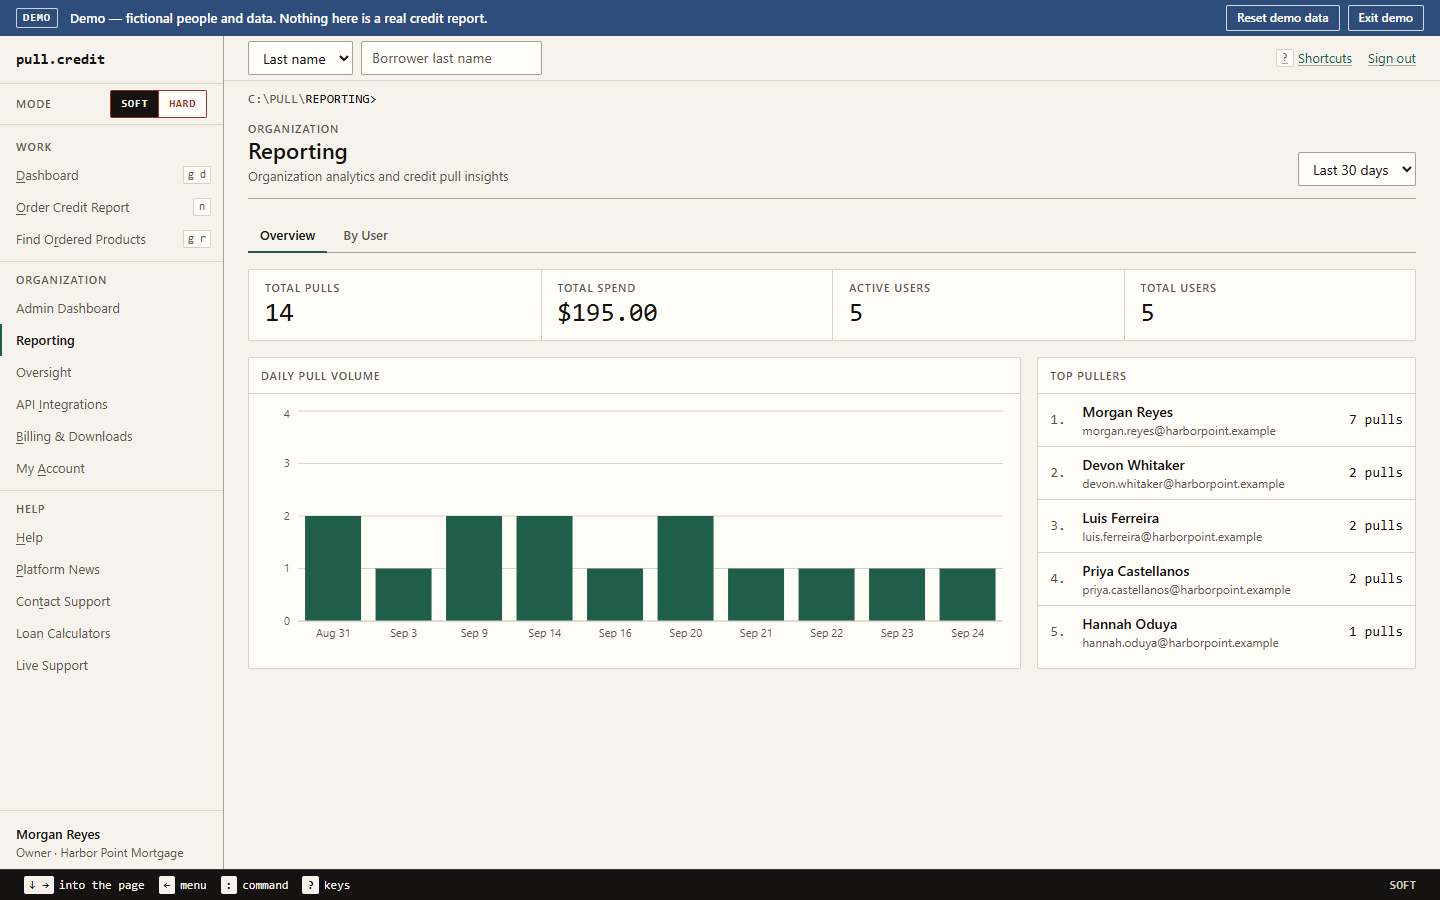Click the arrow keys hint icon in status bar
The width and height of the screenshot is (1440, 900).
point(39,885)
